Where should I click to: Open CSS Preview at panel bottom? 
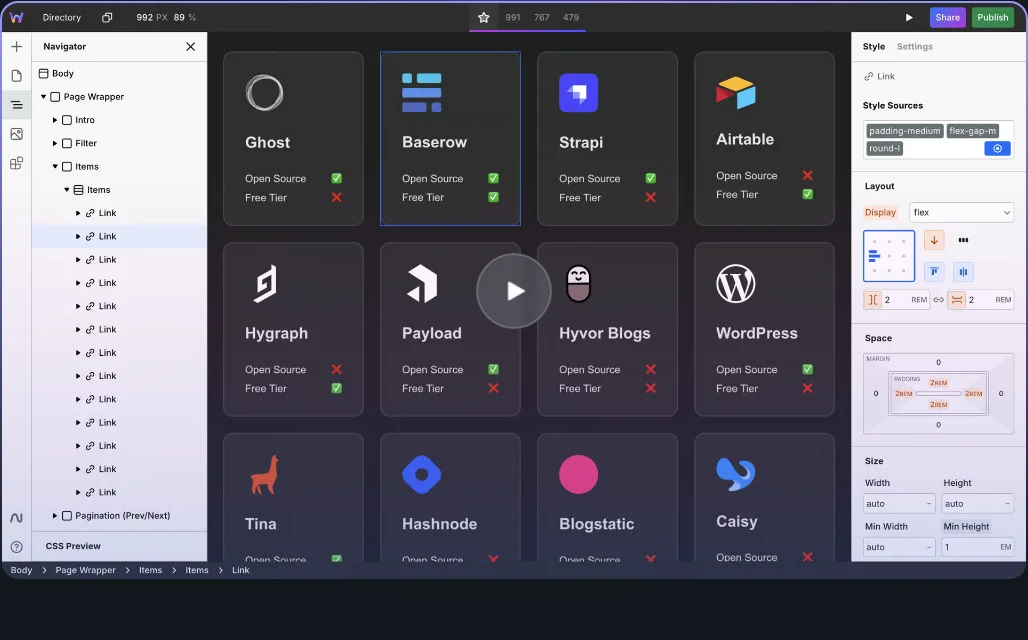[73, 546]
